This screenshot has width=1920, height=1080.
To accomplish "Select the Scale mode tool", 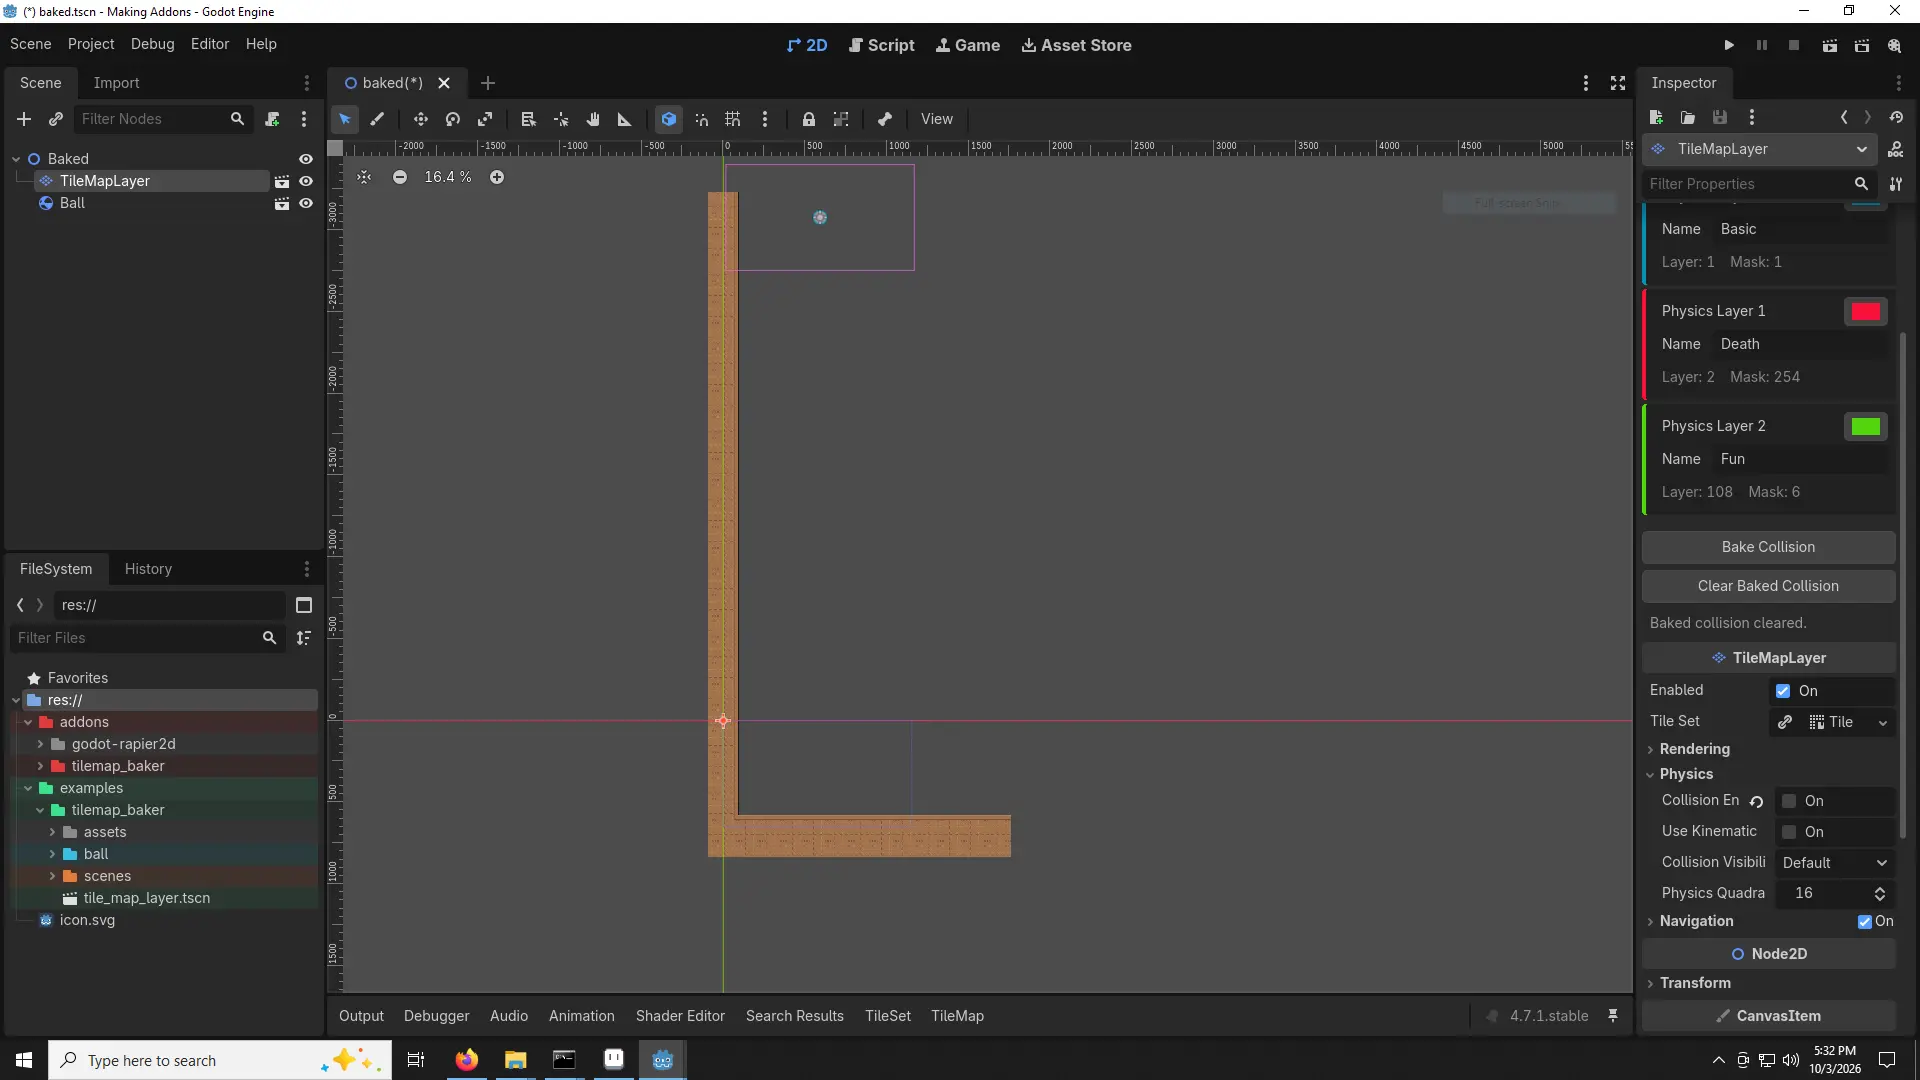I will click(485, 119).
